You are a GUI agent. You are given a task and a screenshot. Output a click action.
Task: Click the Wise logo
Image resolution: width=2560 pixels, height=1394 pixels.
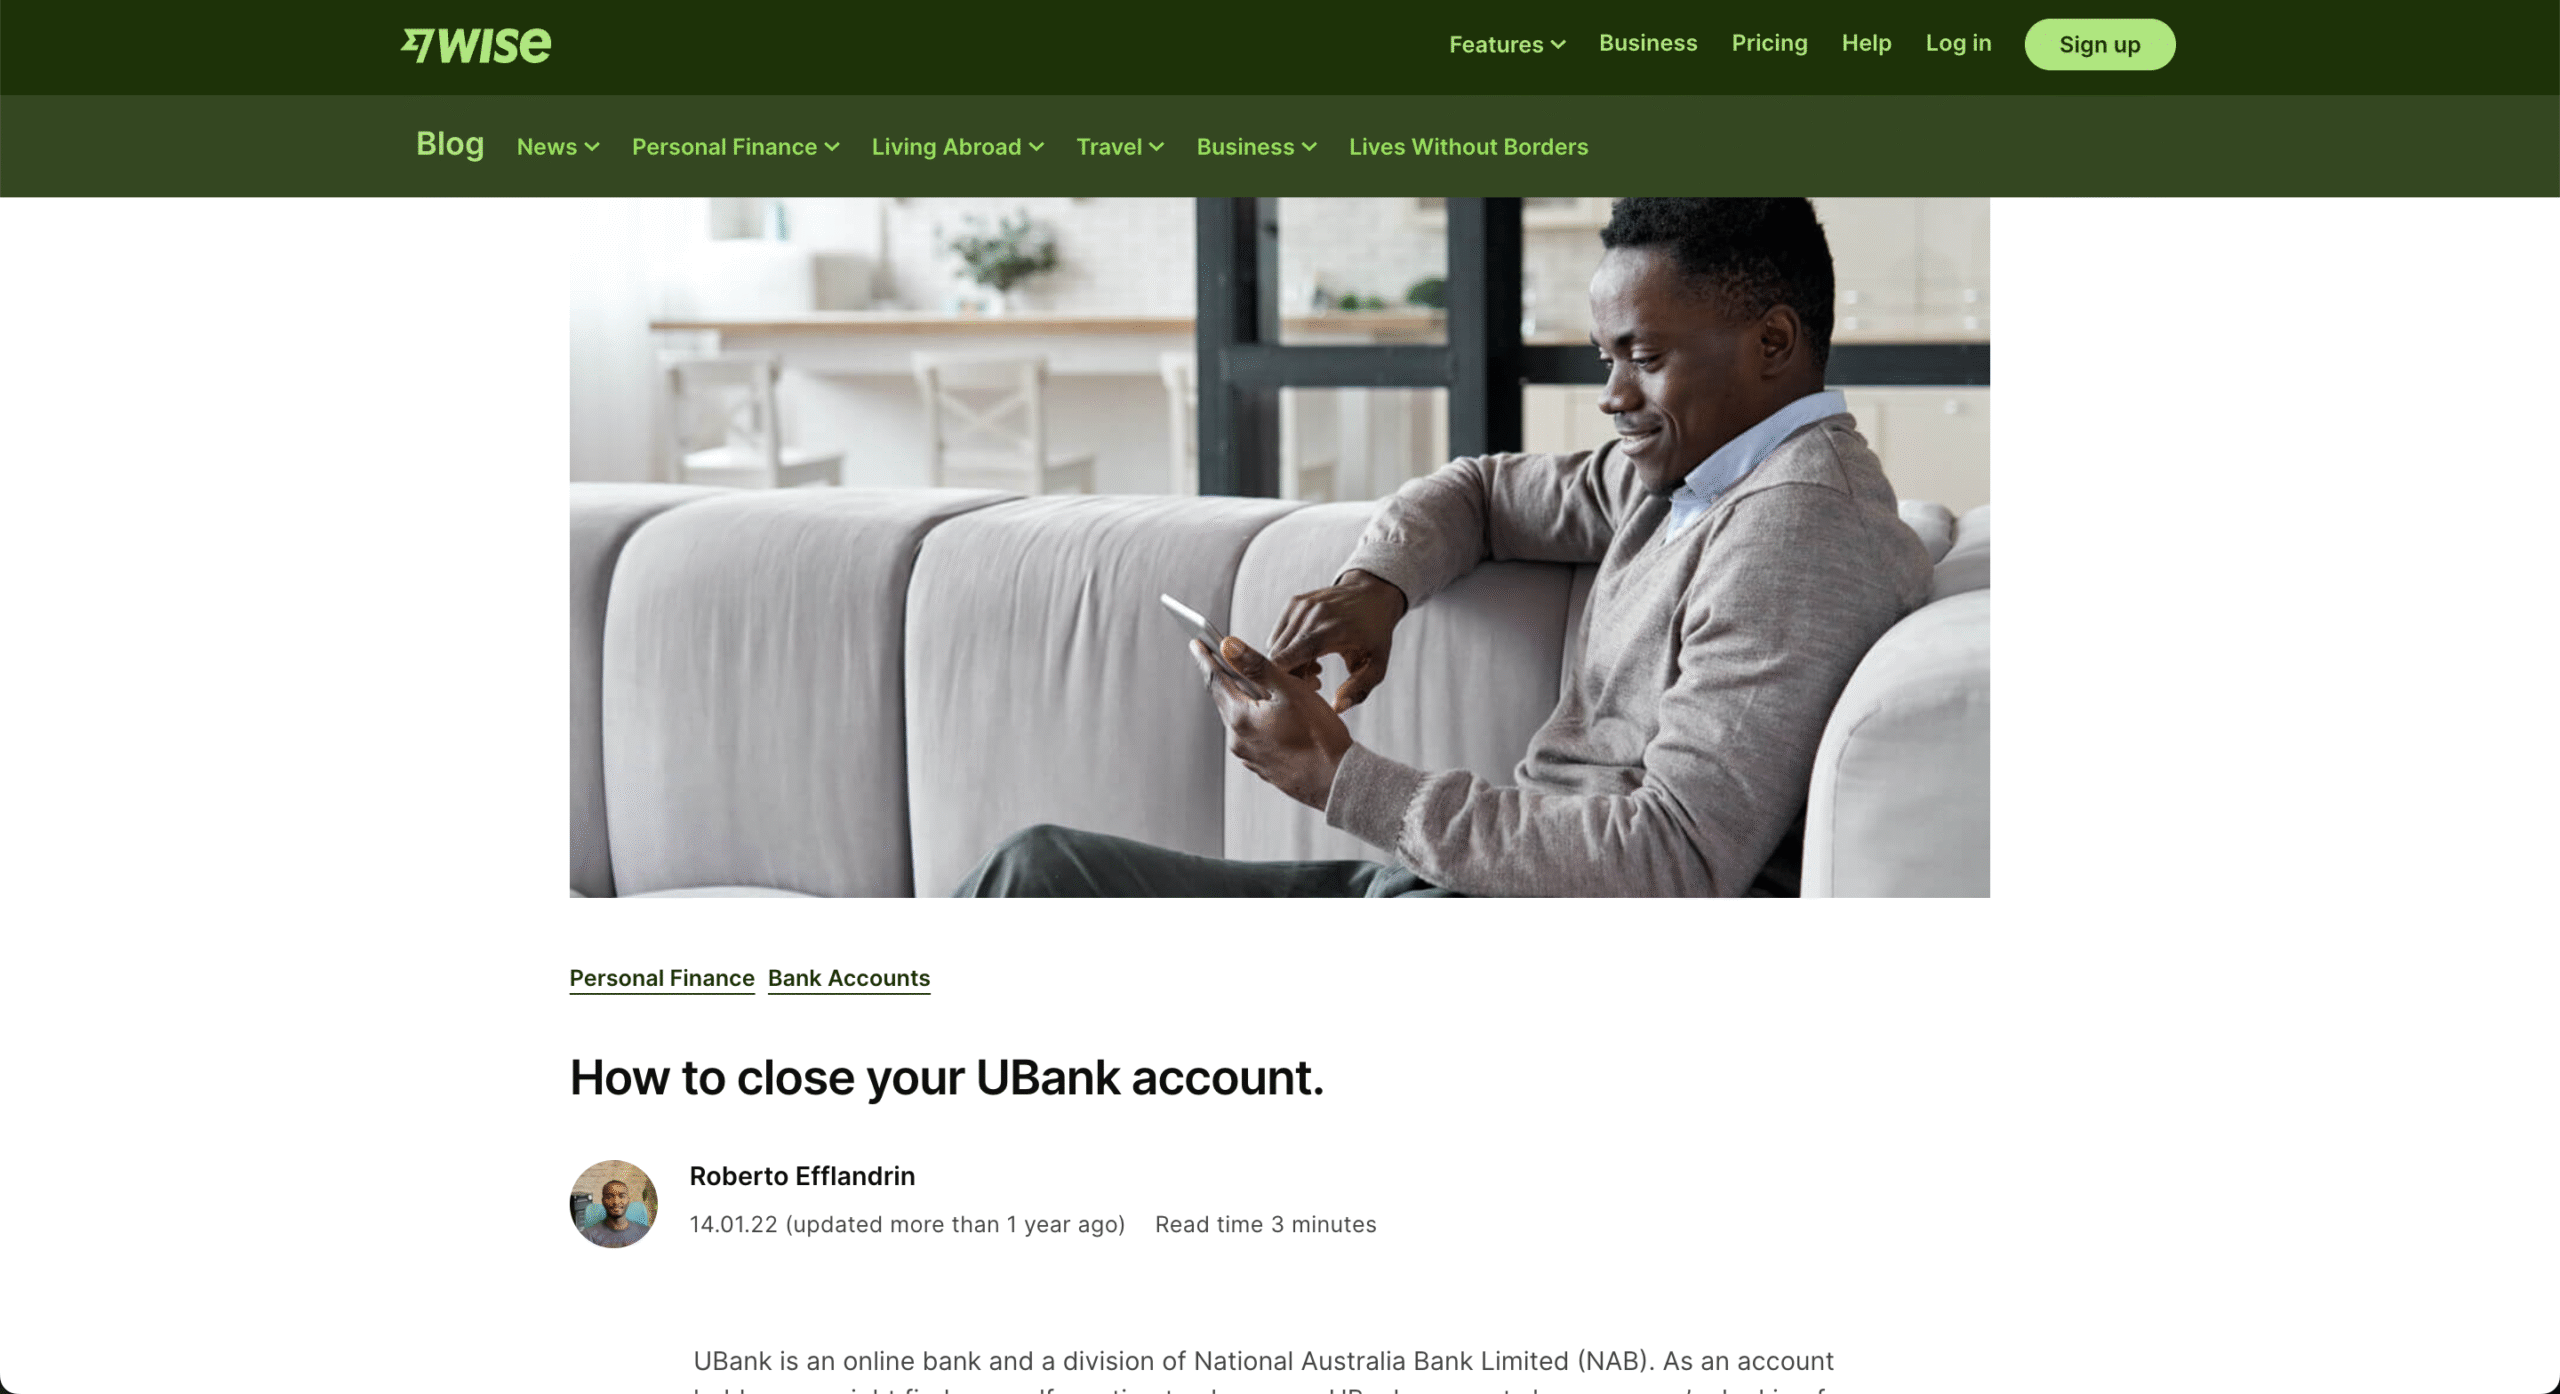coord(476,45)
